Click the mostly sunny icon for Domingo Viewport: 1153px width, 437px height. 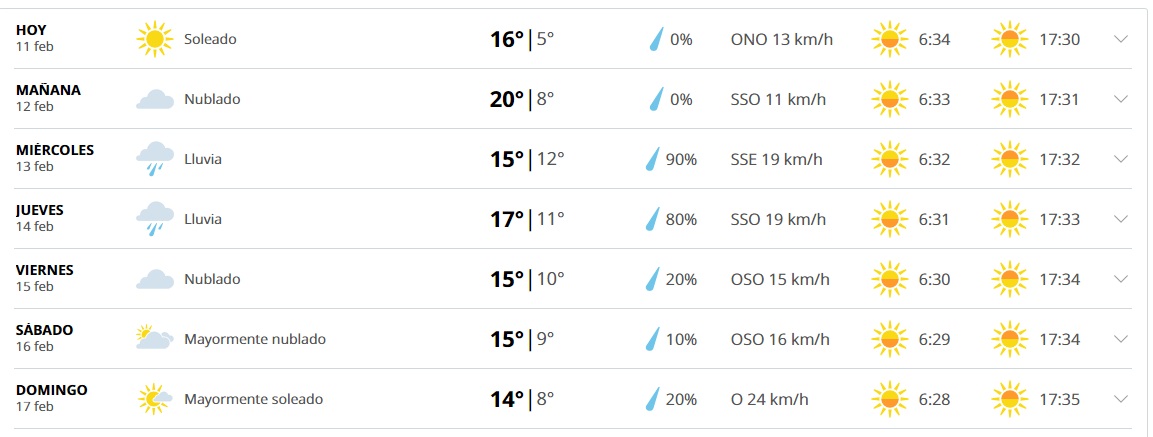coord(154,399)
